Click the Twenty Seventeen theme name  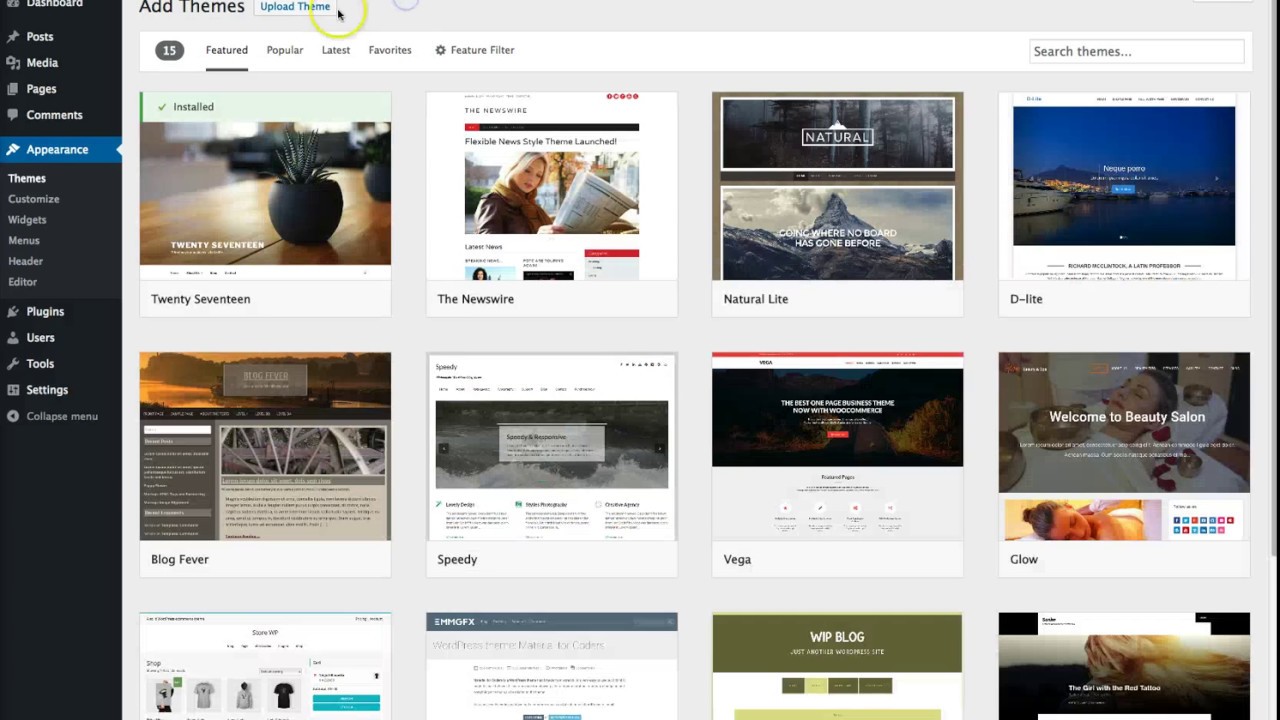(201, 299)
